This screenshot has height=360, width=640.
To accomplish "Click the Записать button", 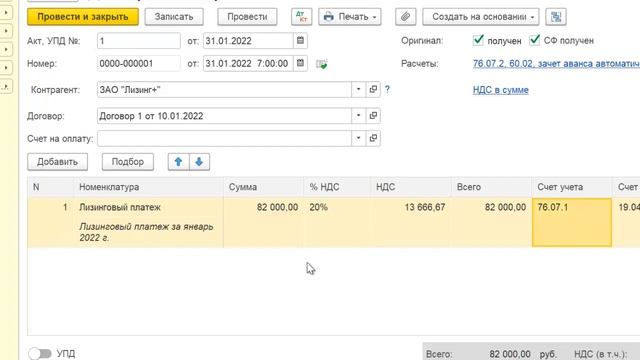I will point(174,17).
